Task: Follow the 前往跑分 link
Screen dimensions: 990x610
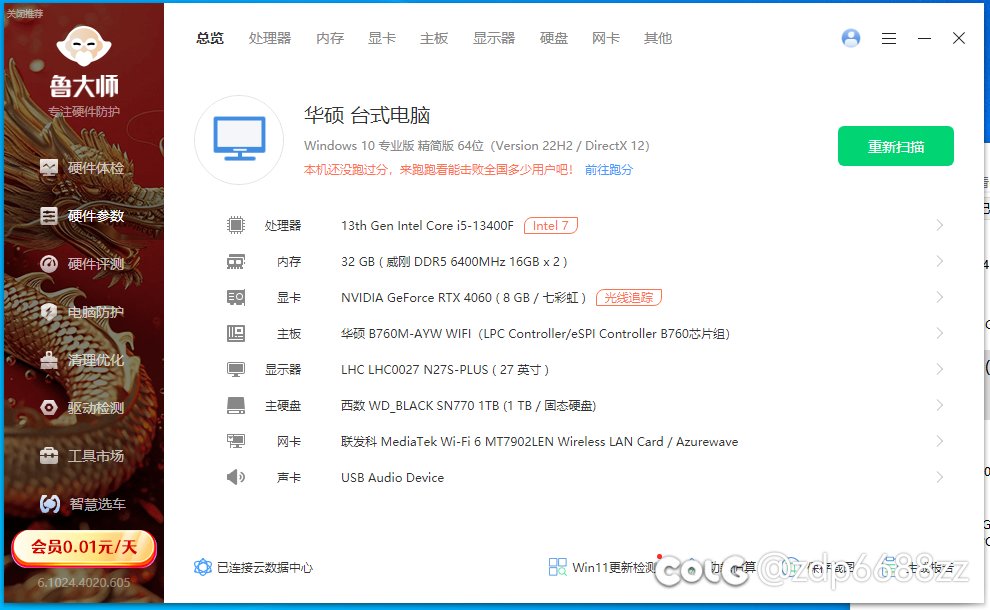Action: 609,170
